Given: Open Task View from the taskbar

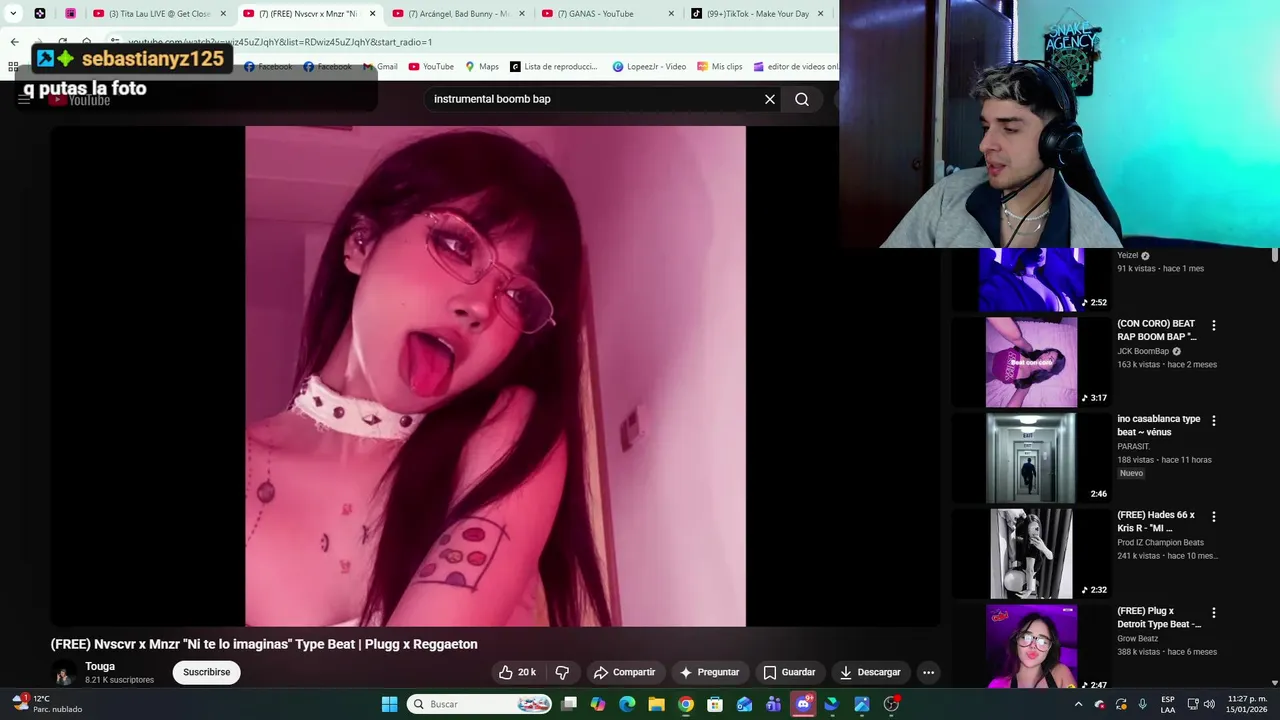Looking at the screenshot, I should click(x=569, y=704).
